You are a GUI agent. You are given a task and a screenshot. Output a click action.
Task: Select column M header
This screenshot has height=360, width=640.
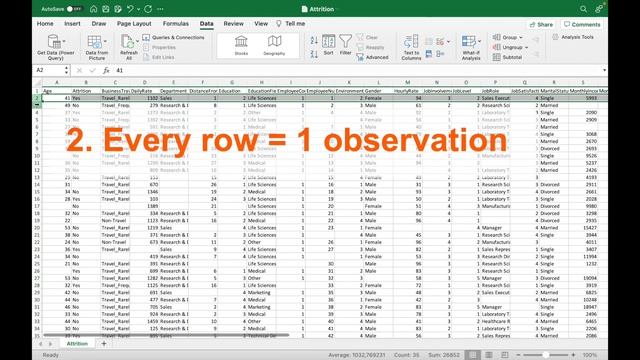(407, 82)
